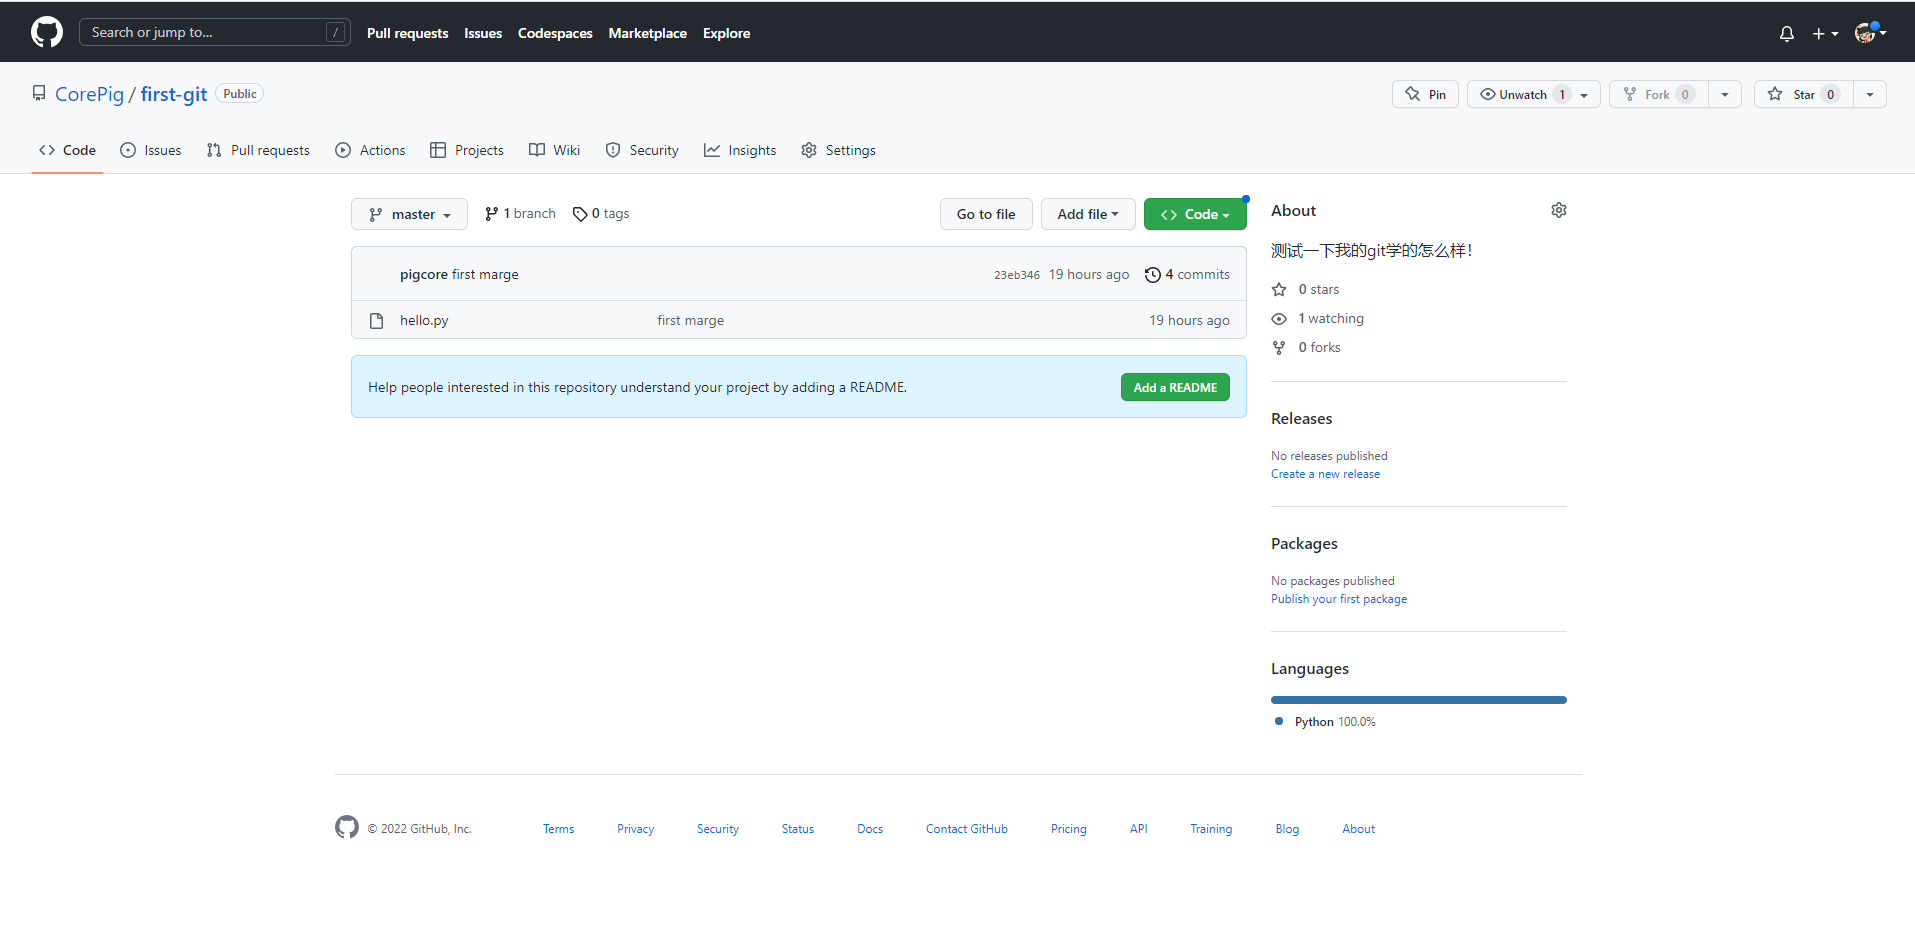Screen dimensions: 1915x938
Task: Open the repository Settings tab
Action: coord(838,150)
